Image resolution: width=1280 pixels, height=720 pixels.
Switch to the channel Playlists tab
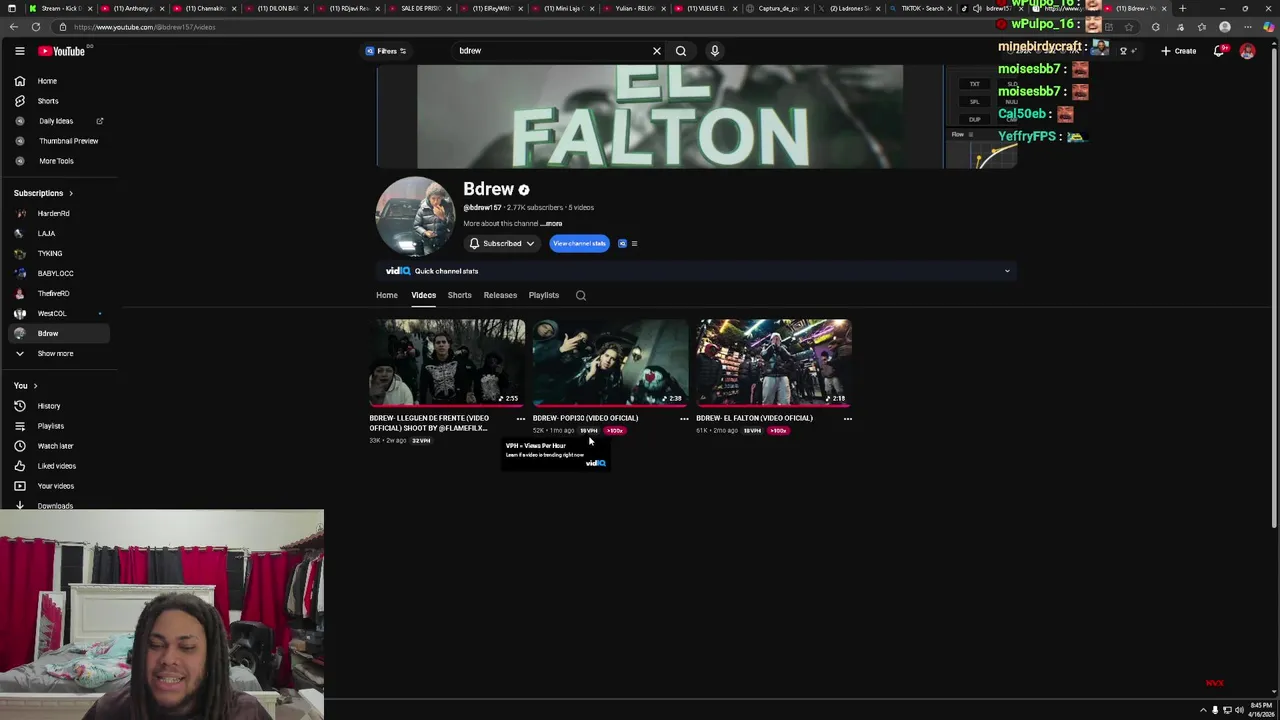(x=544, y=295)
